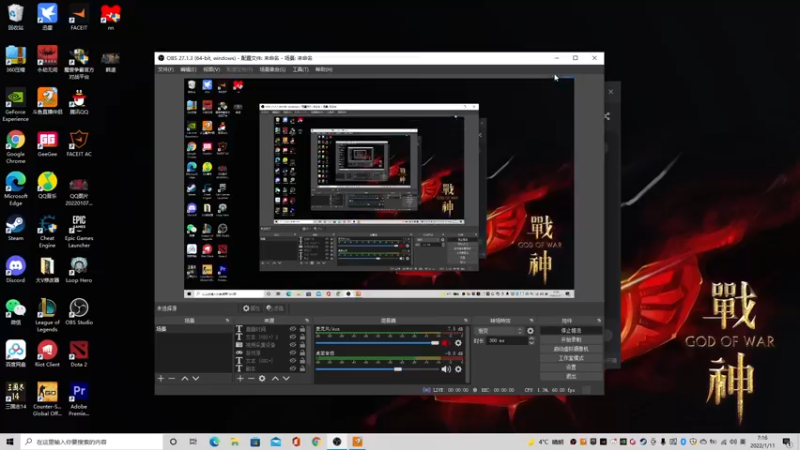Open the 渐变 transition type dropdown
Screen dimensions: 800x450
coord(499,331)
